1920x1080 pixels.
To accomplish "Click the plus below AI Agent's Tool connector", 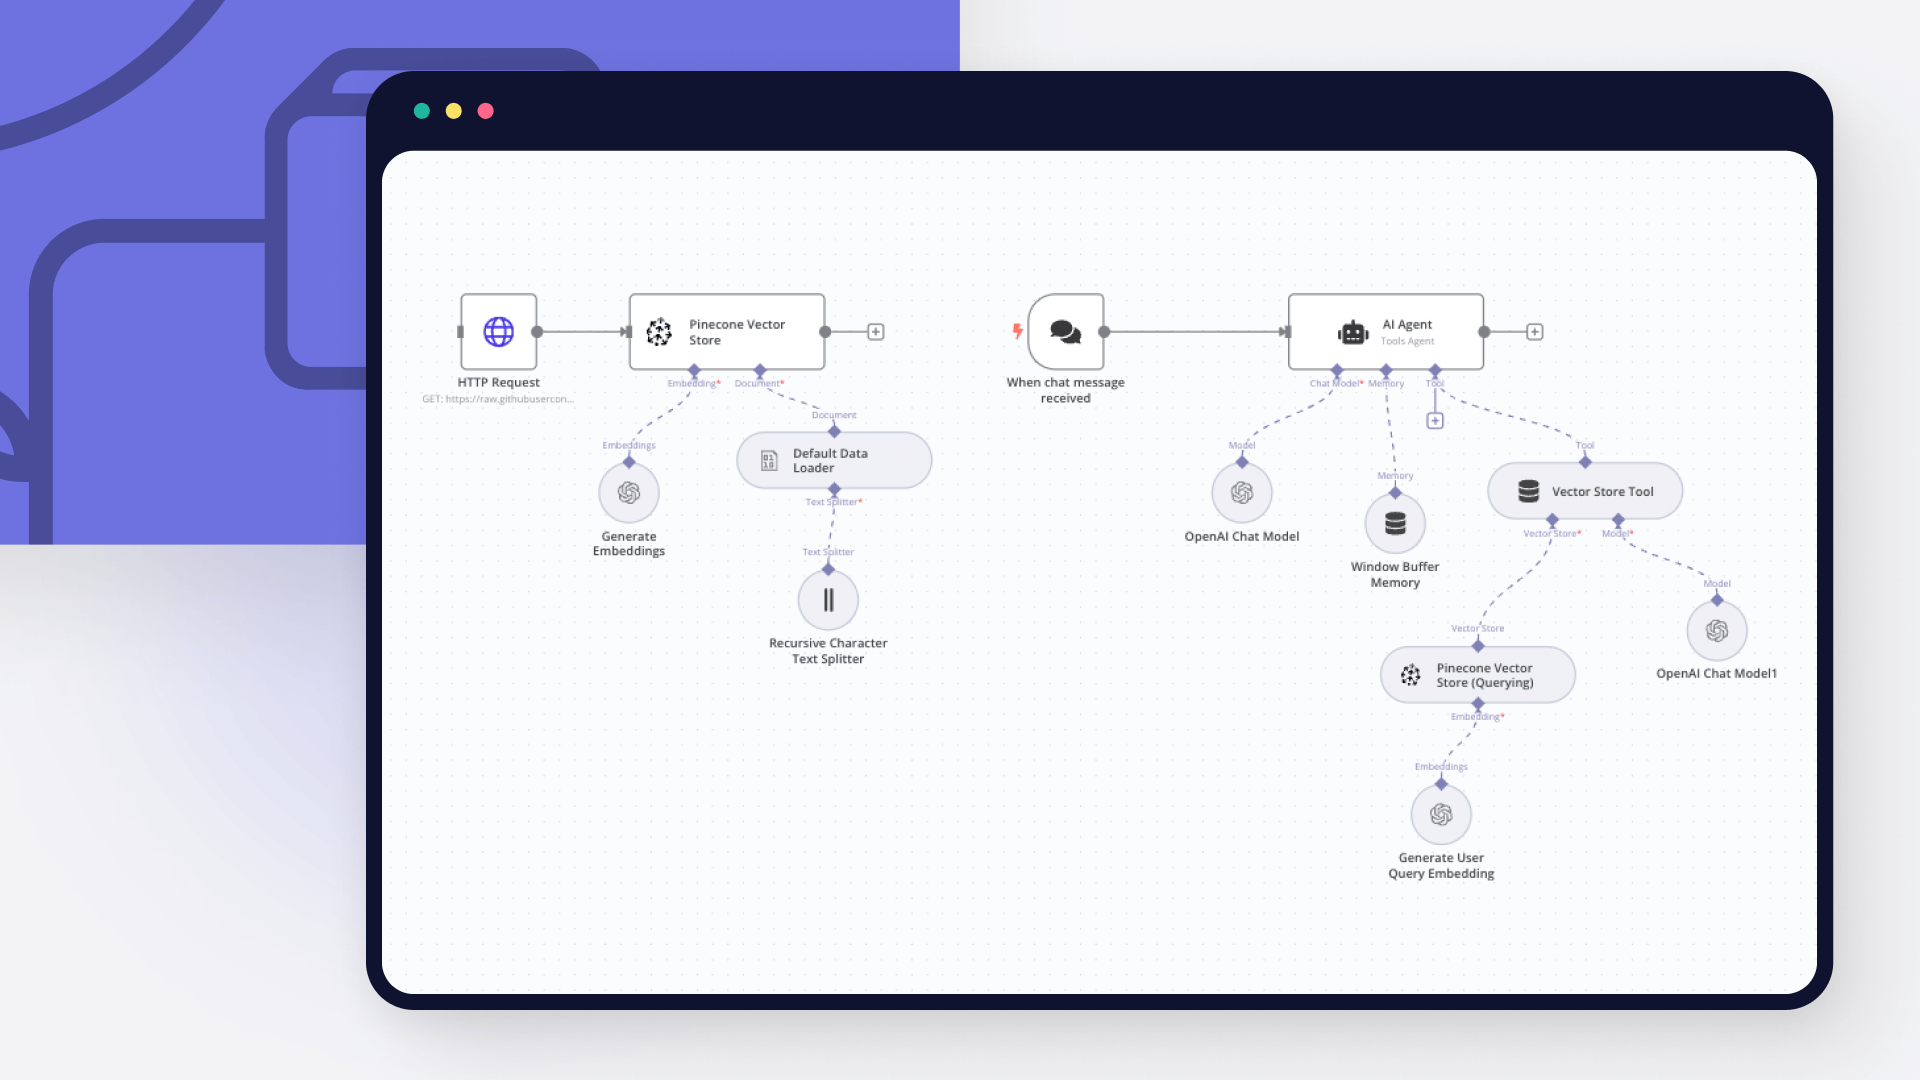I will click(x=1435, y=420).
